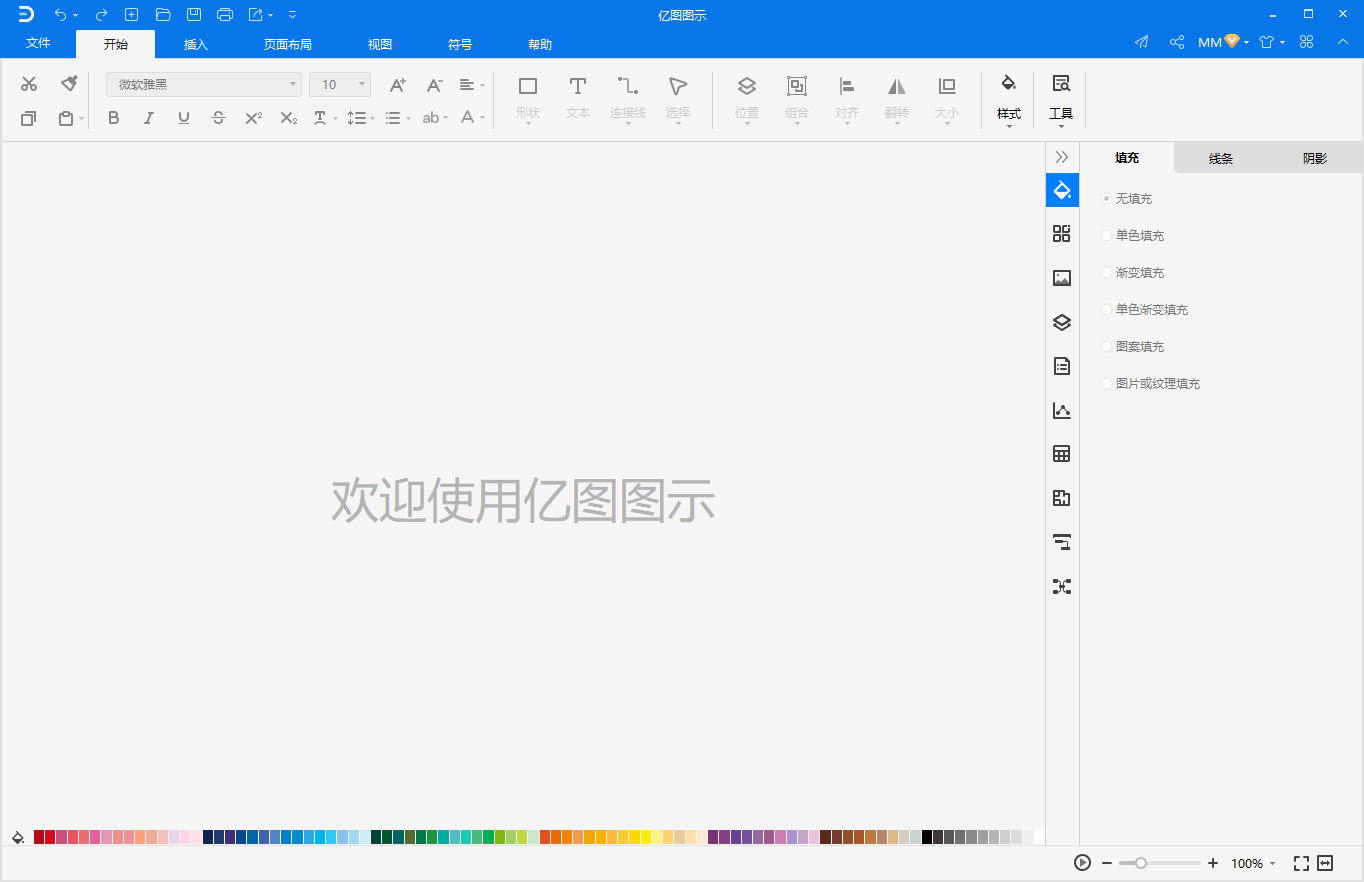
Task: Open the image panel icon in sidebar
Action: coord(1062,278)
